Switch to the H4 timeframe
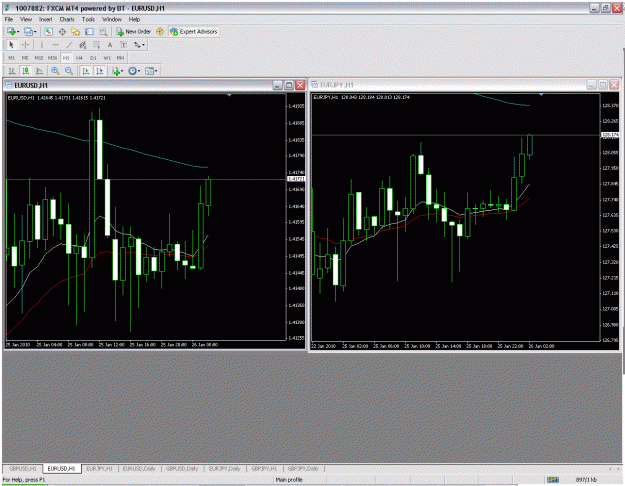This screenshot has height=486, width=625. click(x=79, y=58)
